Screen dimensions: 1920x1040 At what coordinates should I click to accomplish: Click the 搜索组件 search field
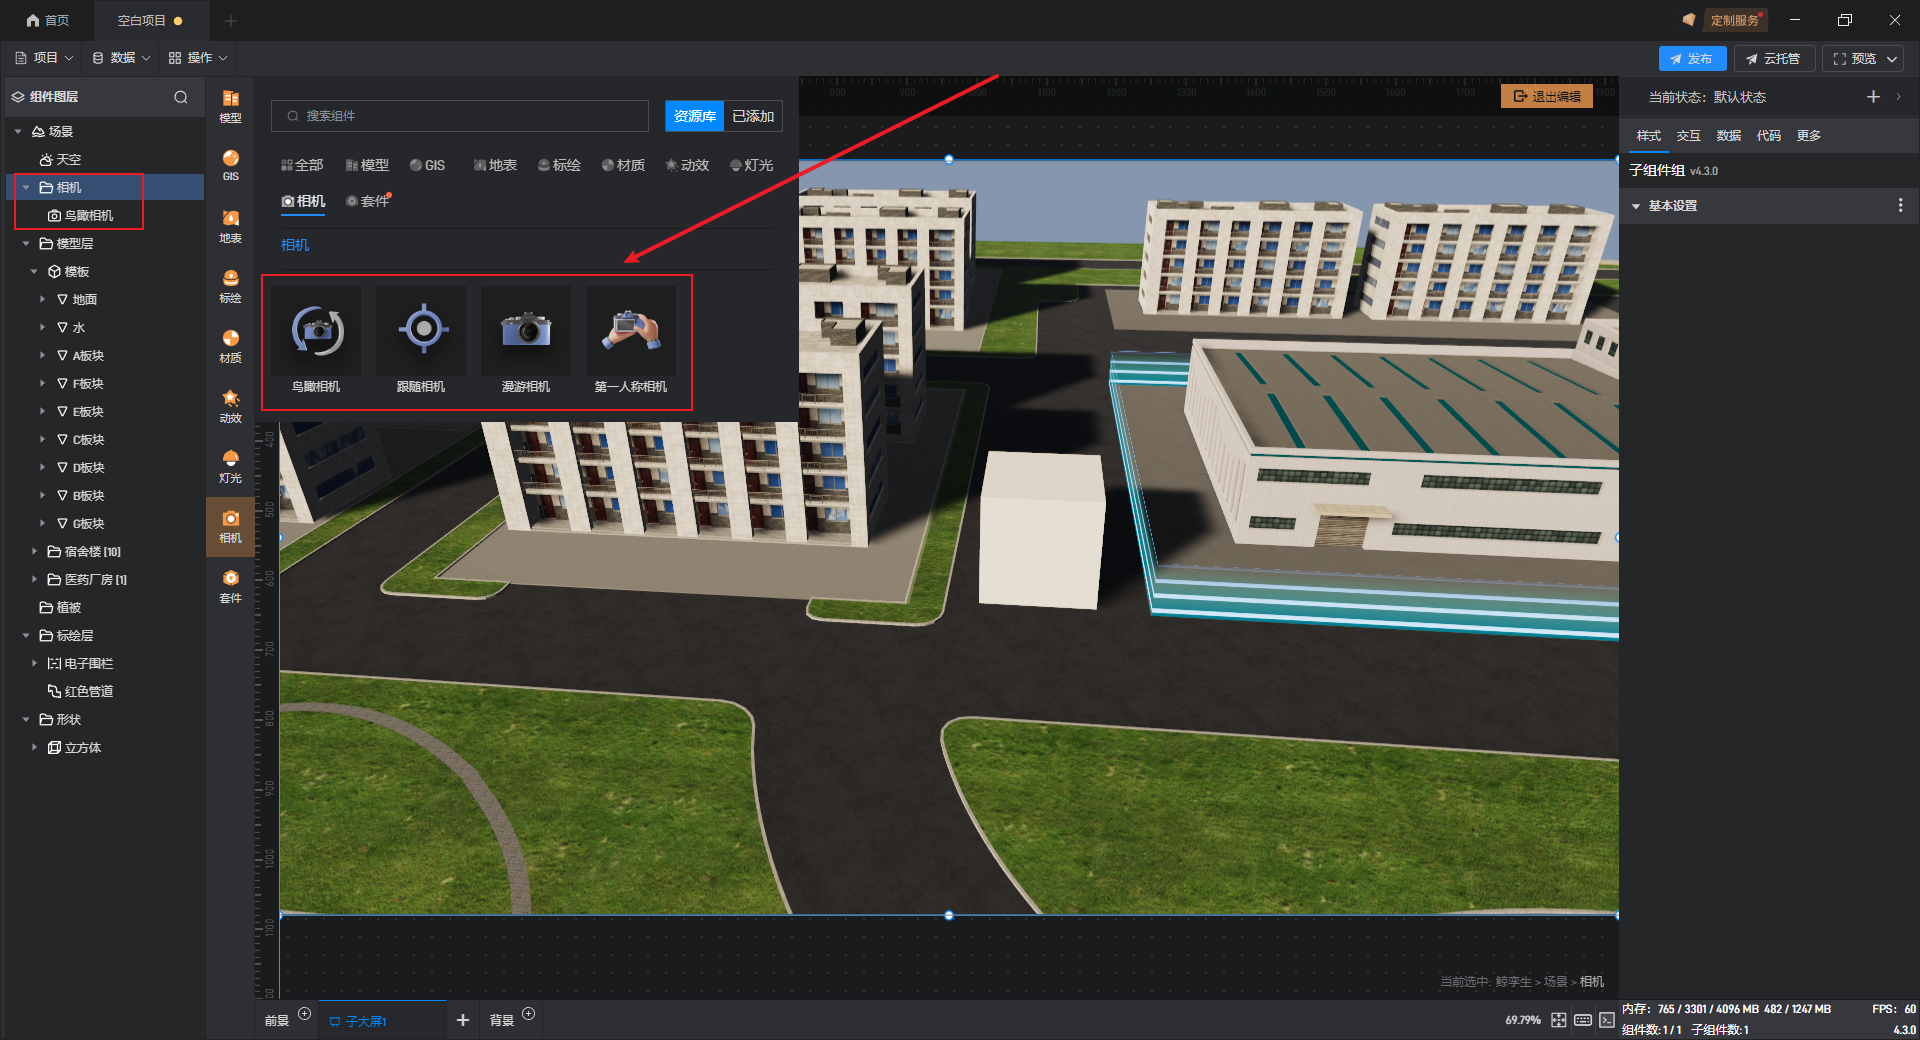coord(460,116)
